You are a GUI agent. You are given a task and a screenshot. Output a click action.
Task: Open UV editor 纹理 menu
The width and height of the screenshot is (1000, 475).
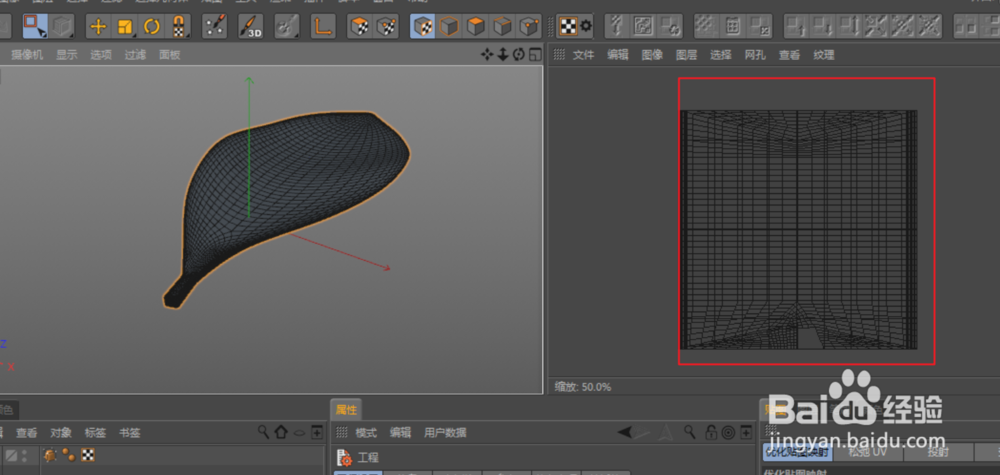tap(824, 55)
